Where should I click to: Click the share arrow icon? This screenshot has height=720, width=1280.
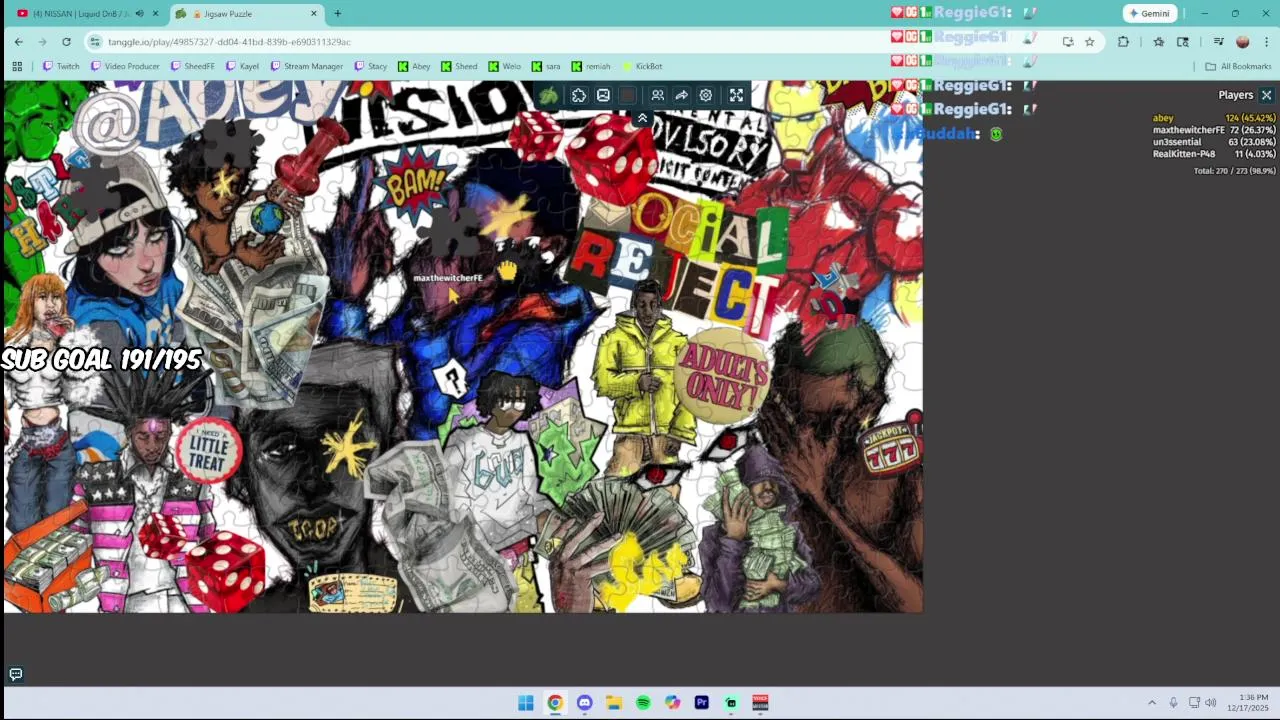tap(682, 95)
